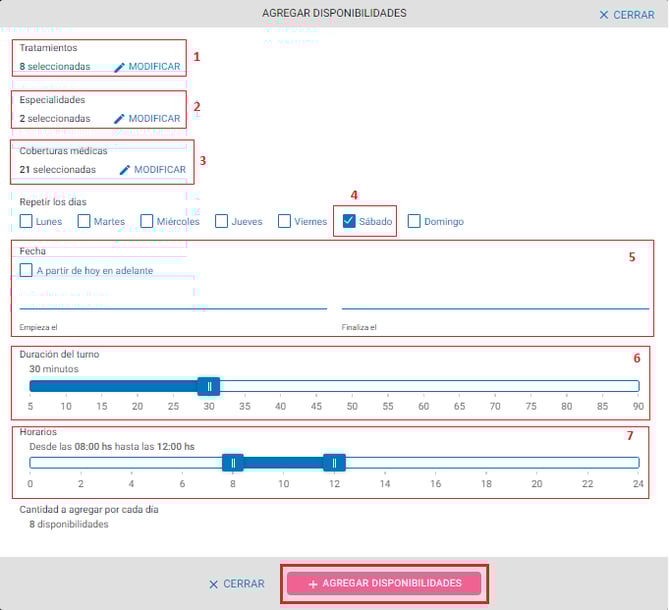Click the 08:00 start time slider handle
The height and width of the screenshot is (610, 670).
click(232, 462)
